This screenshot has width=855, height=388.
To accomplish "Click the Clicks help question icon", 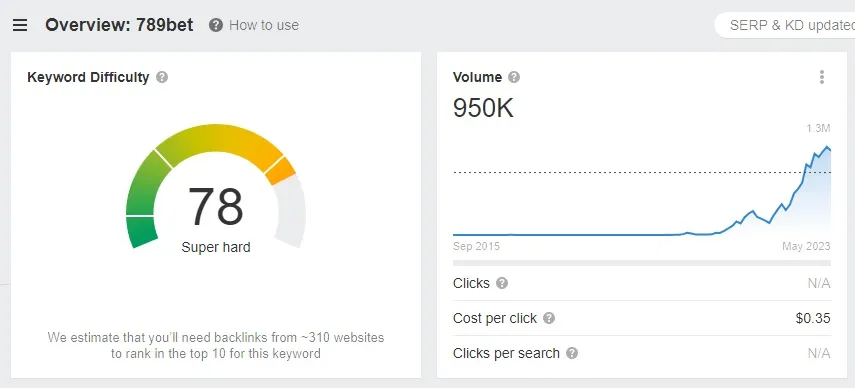I will pos(502,283).
